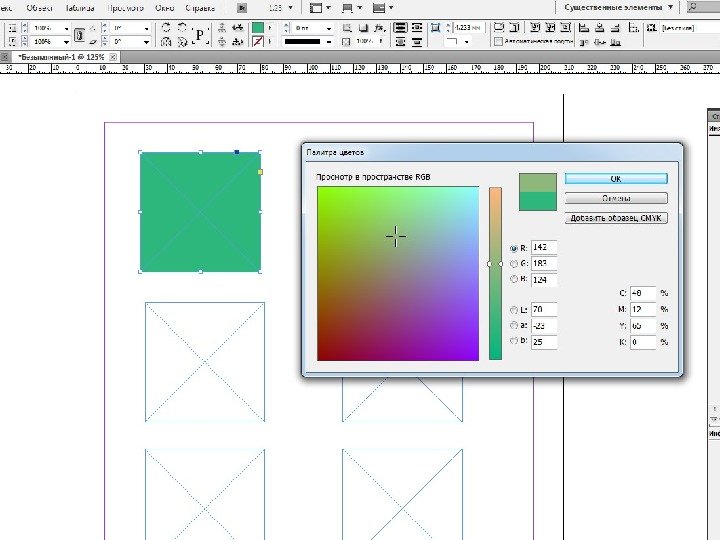Switch to the Безымянный-1 document tab

pos(61,57)
